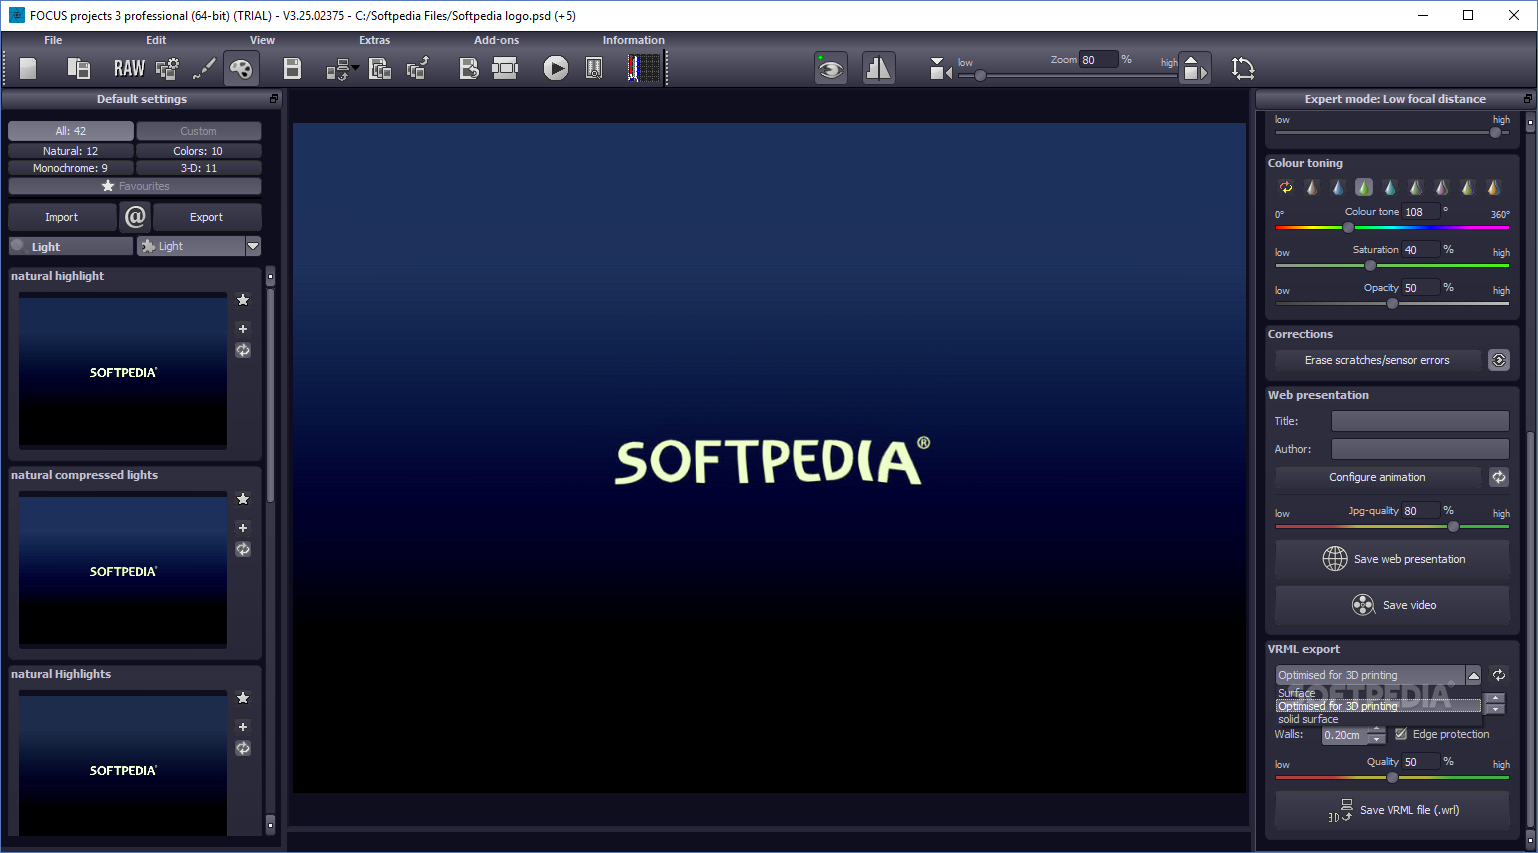1538x853 pixels.
Task: Click the scratch correction settings icon
Action: 1499,360
